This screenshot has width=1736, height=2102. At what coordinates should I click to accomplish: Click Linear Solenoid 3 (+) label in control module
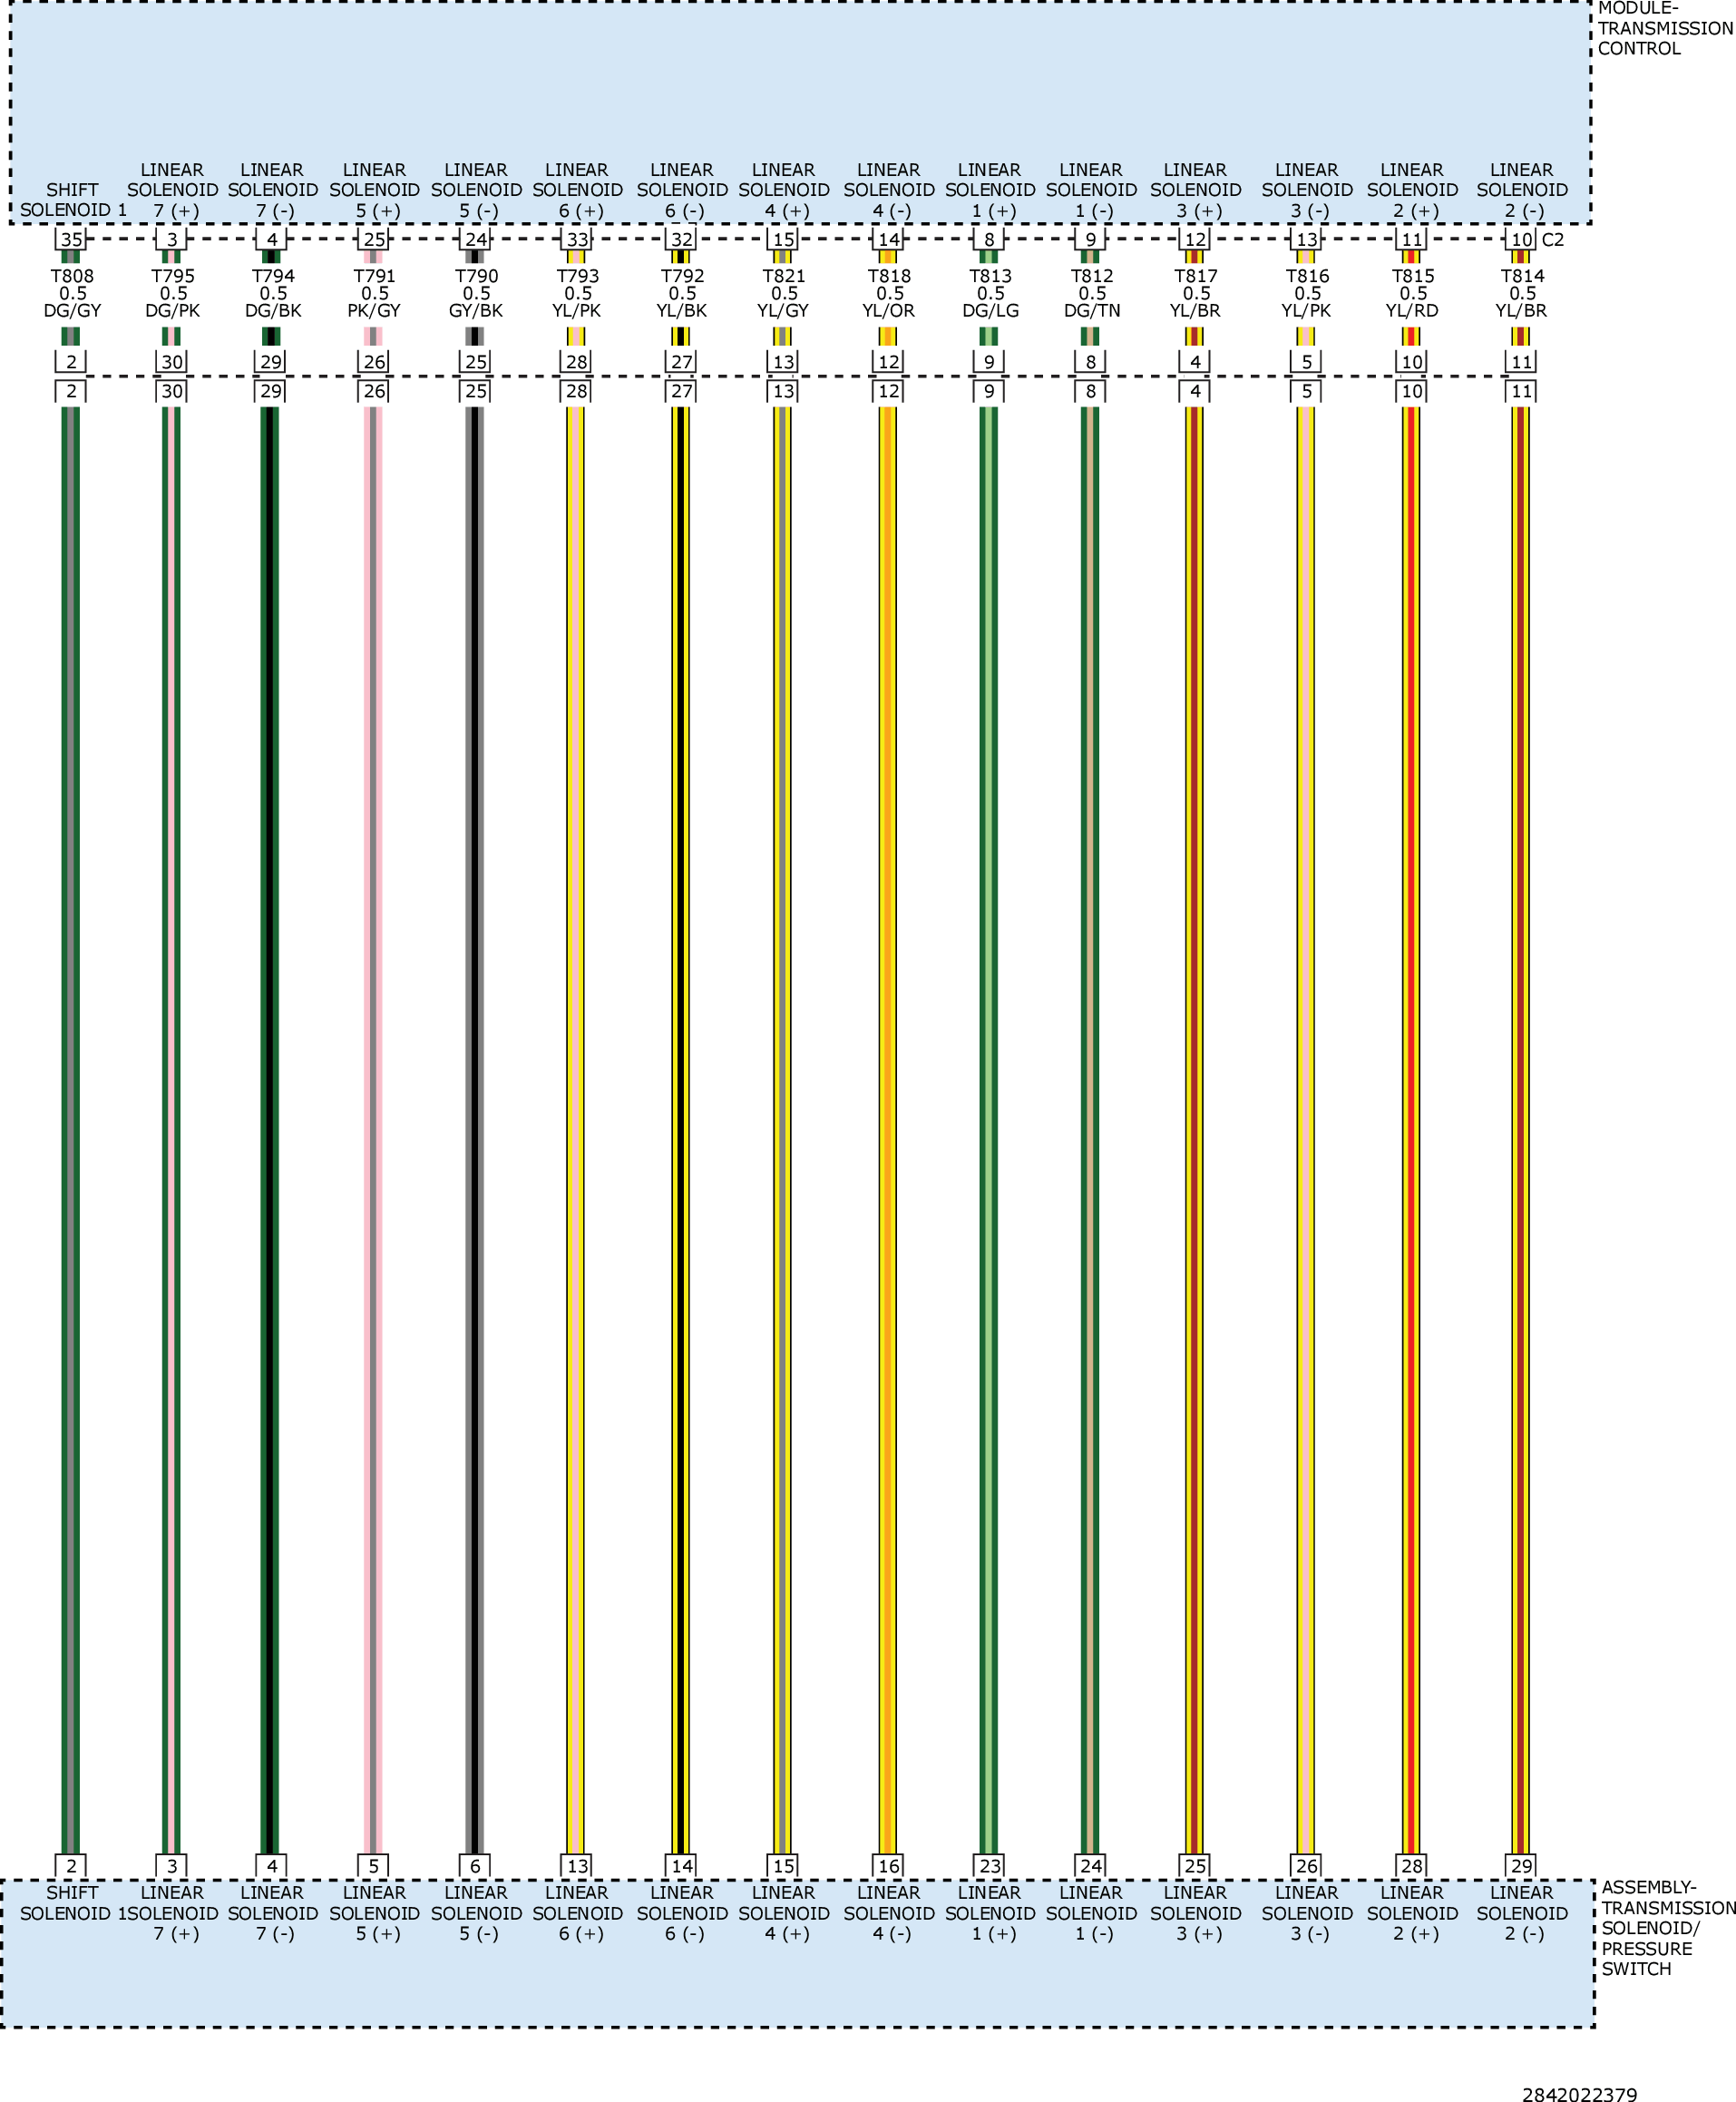click(1195, 190)
